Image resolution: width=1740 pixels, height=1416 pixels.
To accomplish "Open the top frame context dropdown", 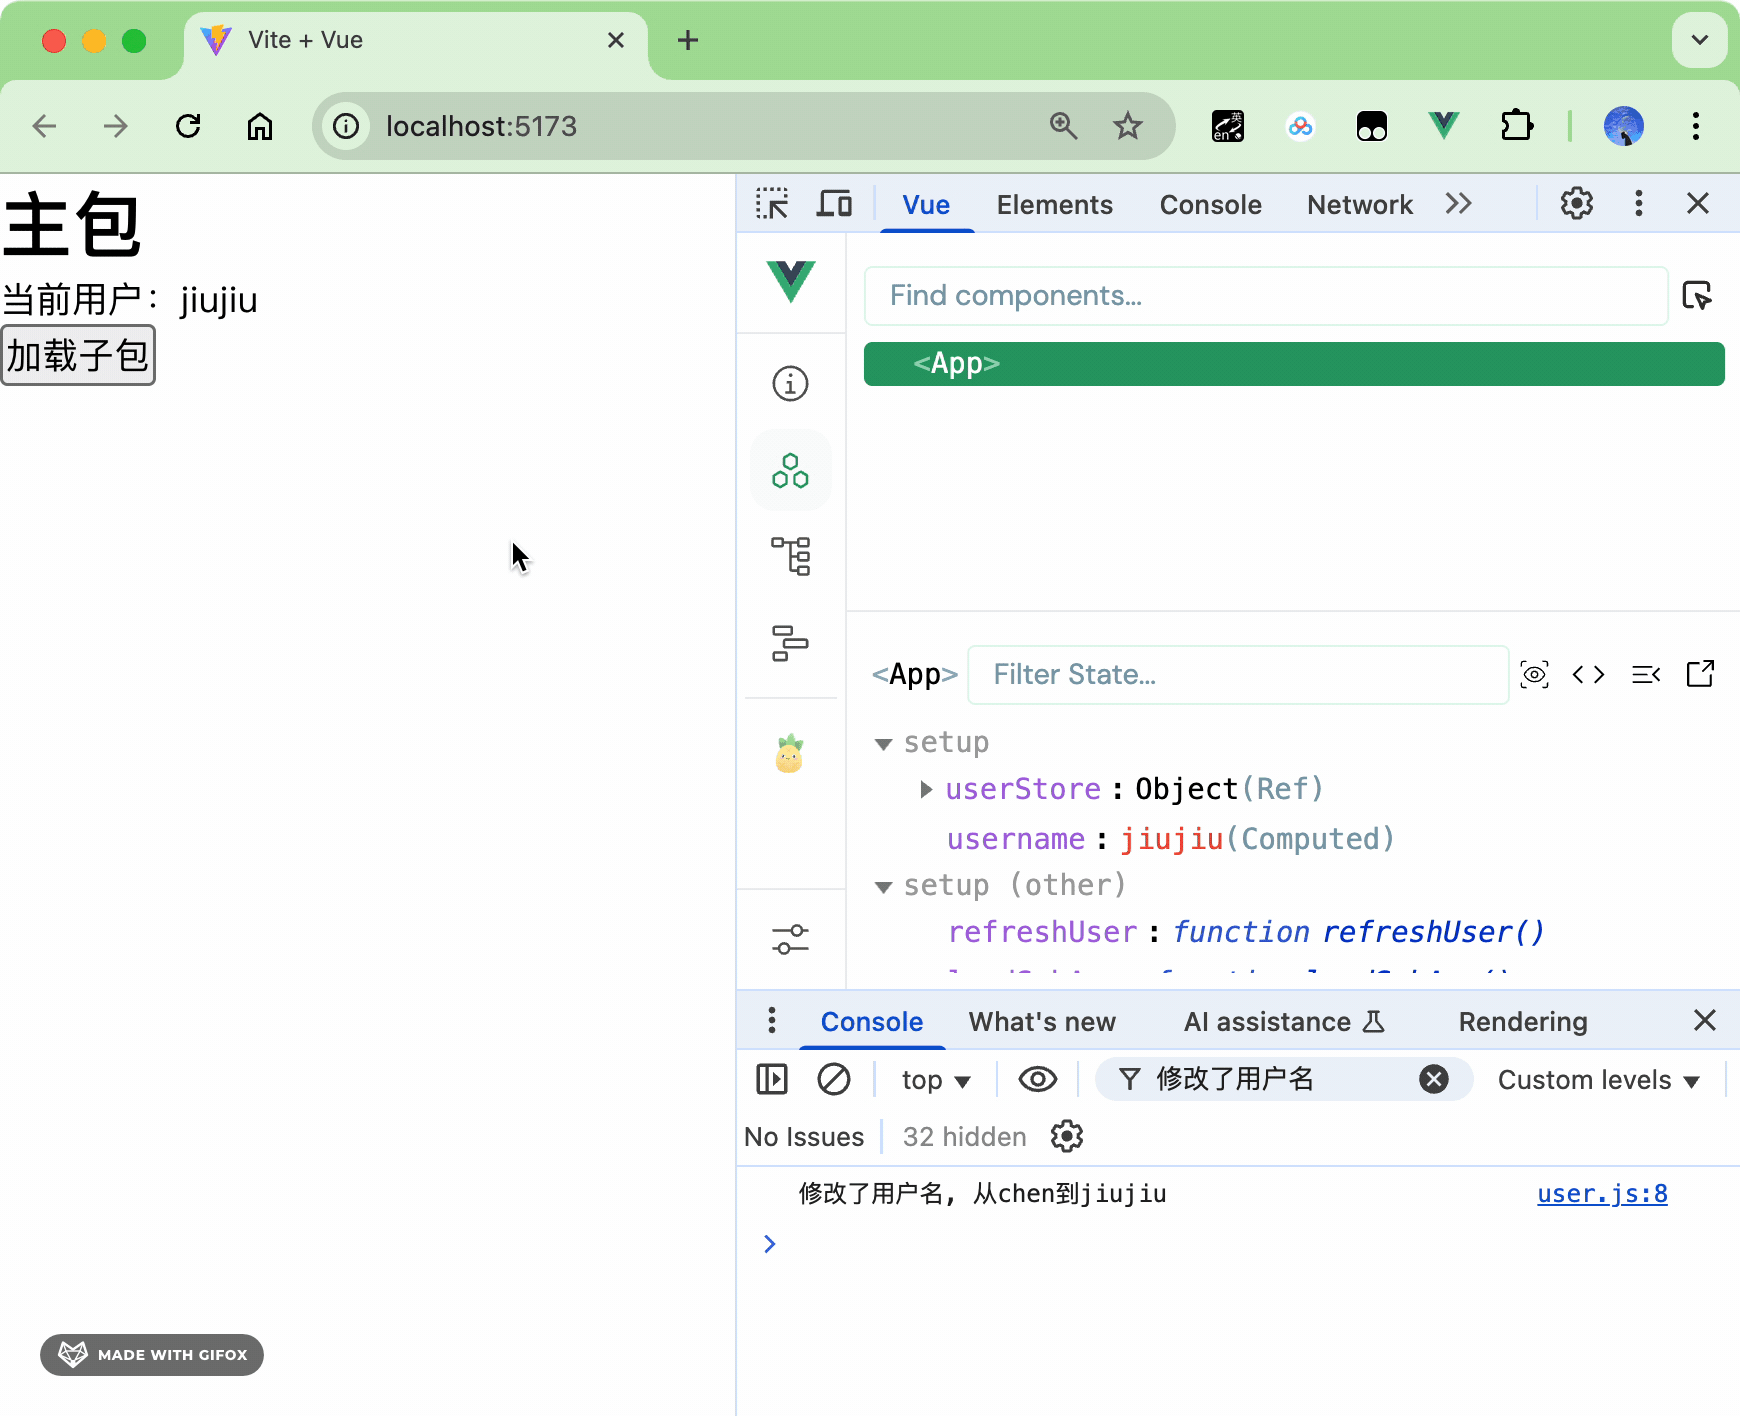I will (932, 1079).
